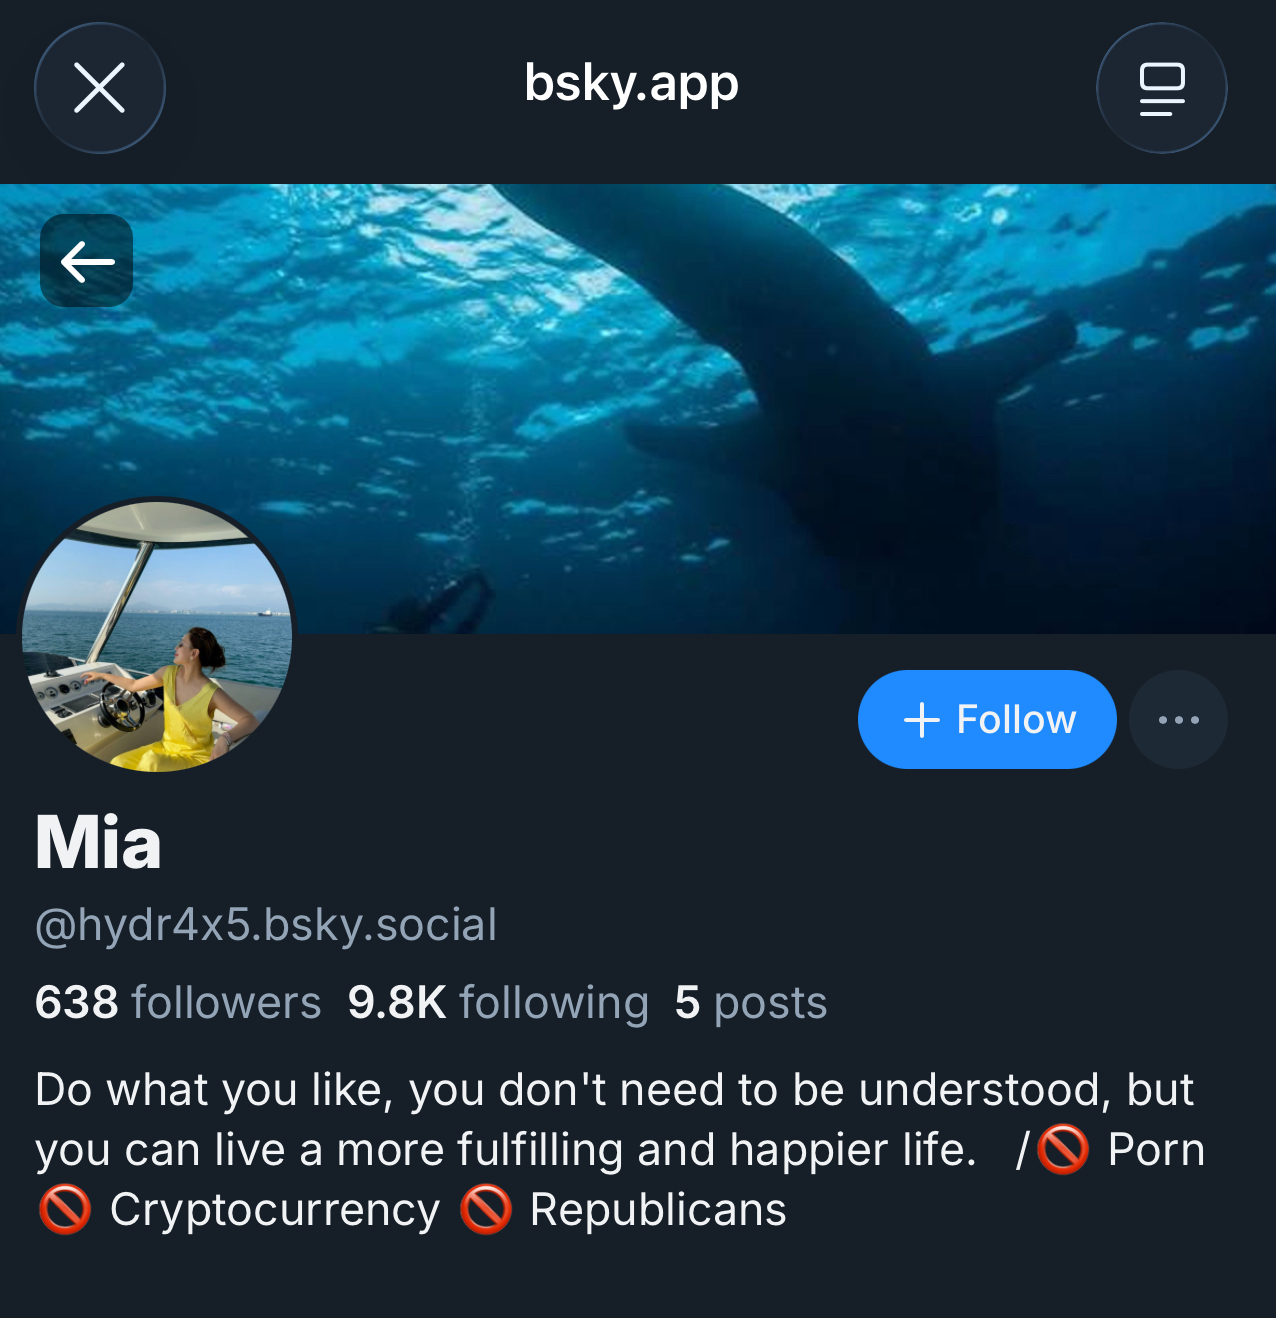Screen dimensions: 1276x1318
Task: Tap the display name Mia
Action: pos(98,843)
